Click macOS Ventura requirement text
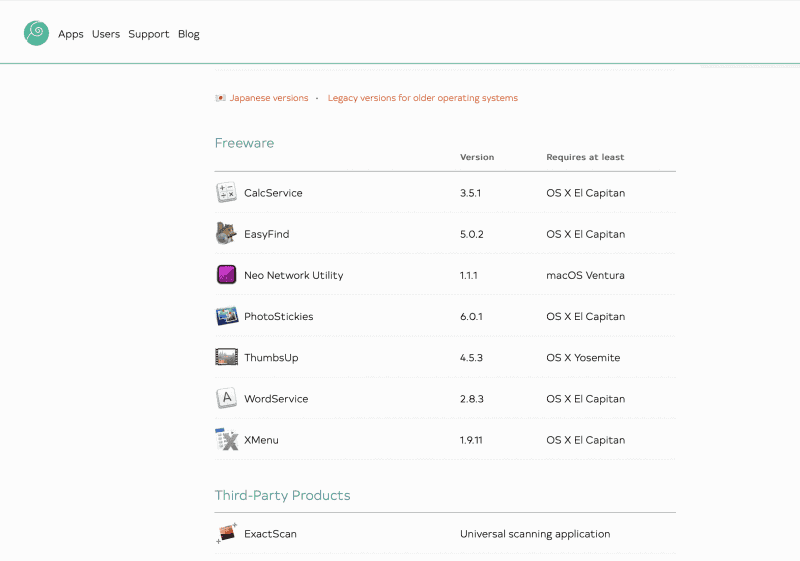Screen dimensions: 800x561 click(x=585, y=275)
